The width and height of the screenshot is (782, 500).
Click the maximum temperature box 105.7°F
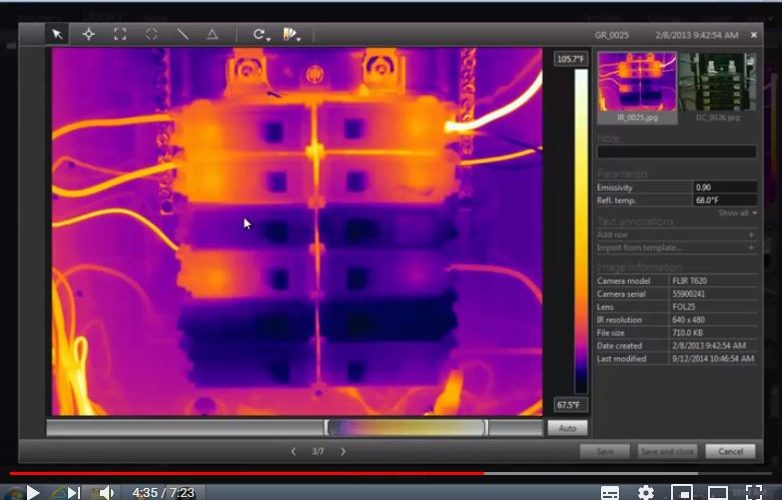click(571, 59)
